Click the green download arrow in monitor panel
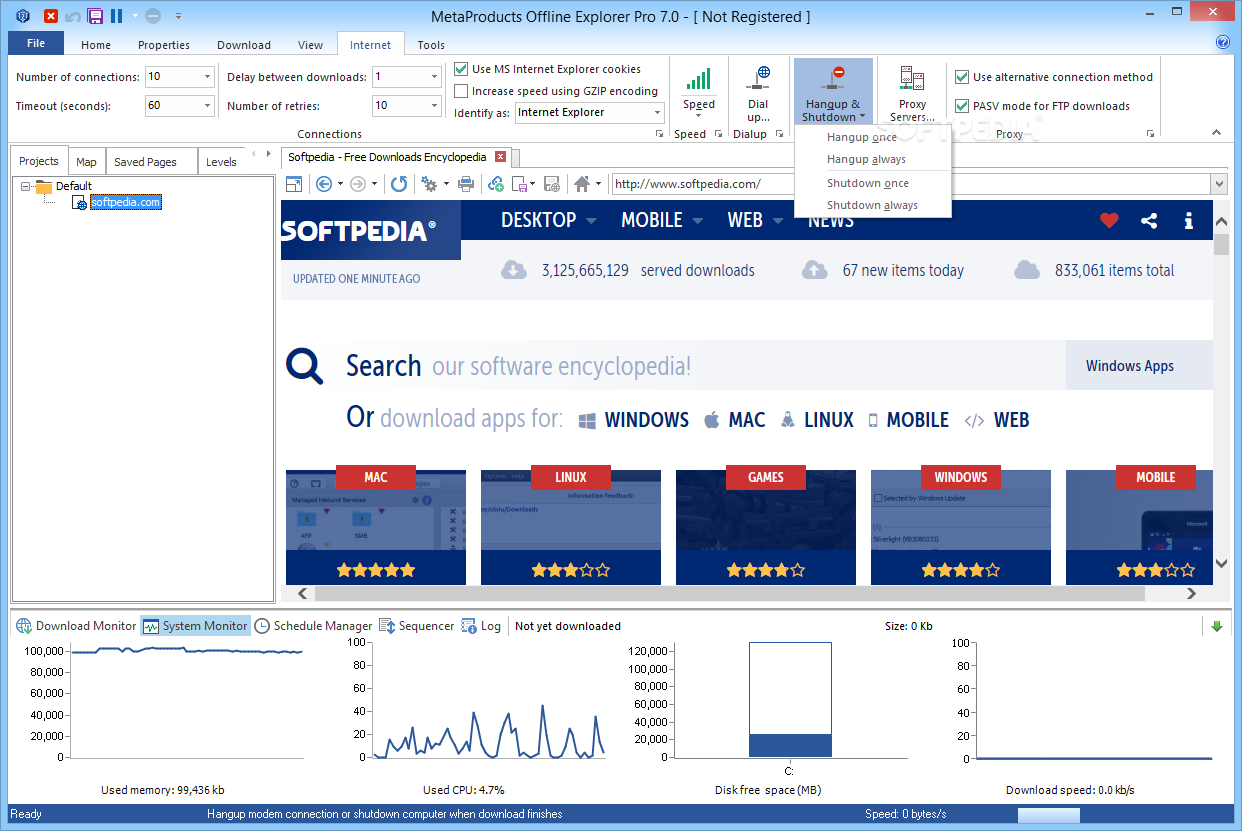The width and height of the screenshot is (1242, 831). [1217, 626]
